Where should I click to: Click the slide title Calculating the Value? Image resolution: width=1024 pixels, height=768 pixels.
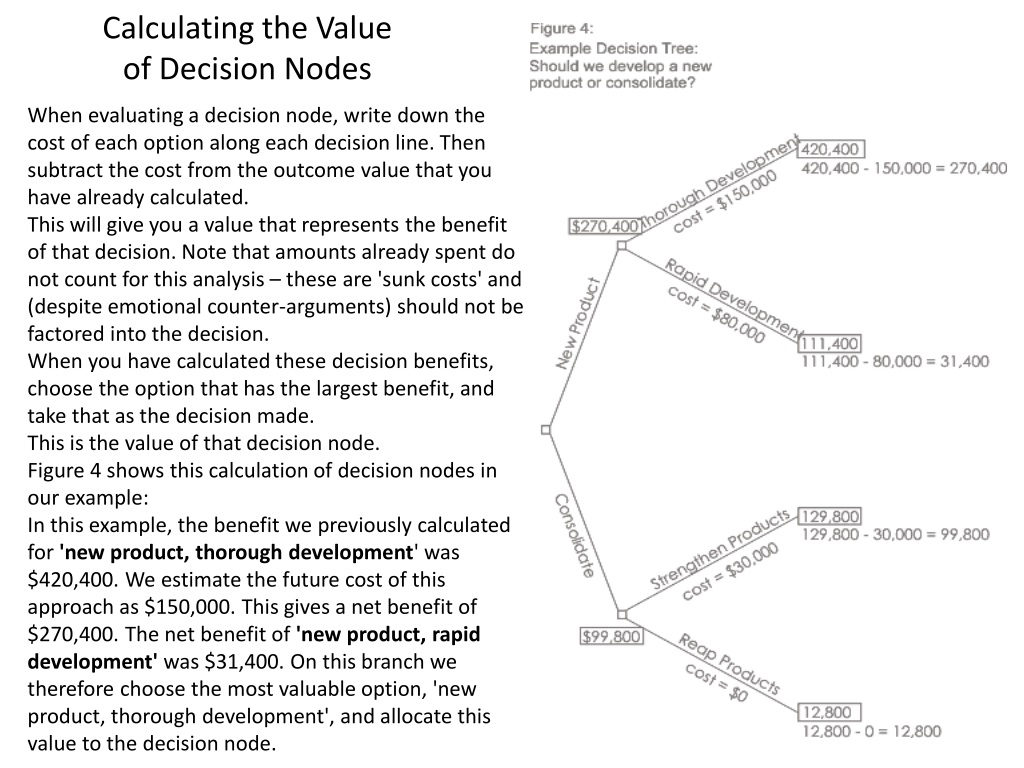click(x=247, y=27)
